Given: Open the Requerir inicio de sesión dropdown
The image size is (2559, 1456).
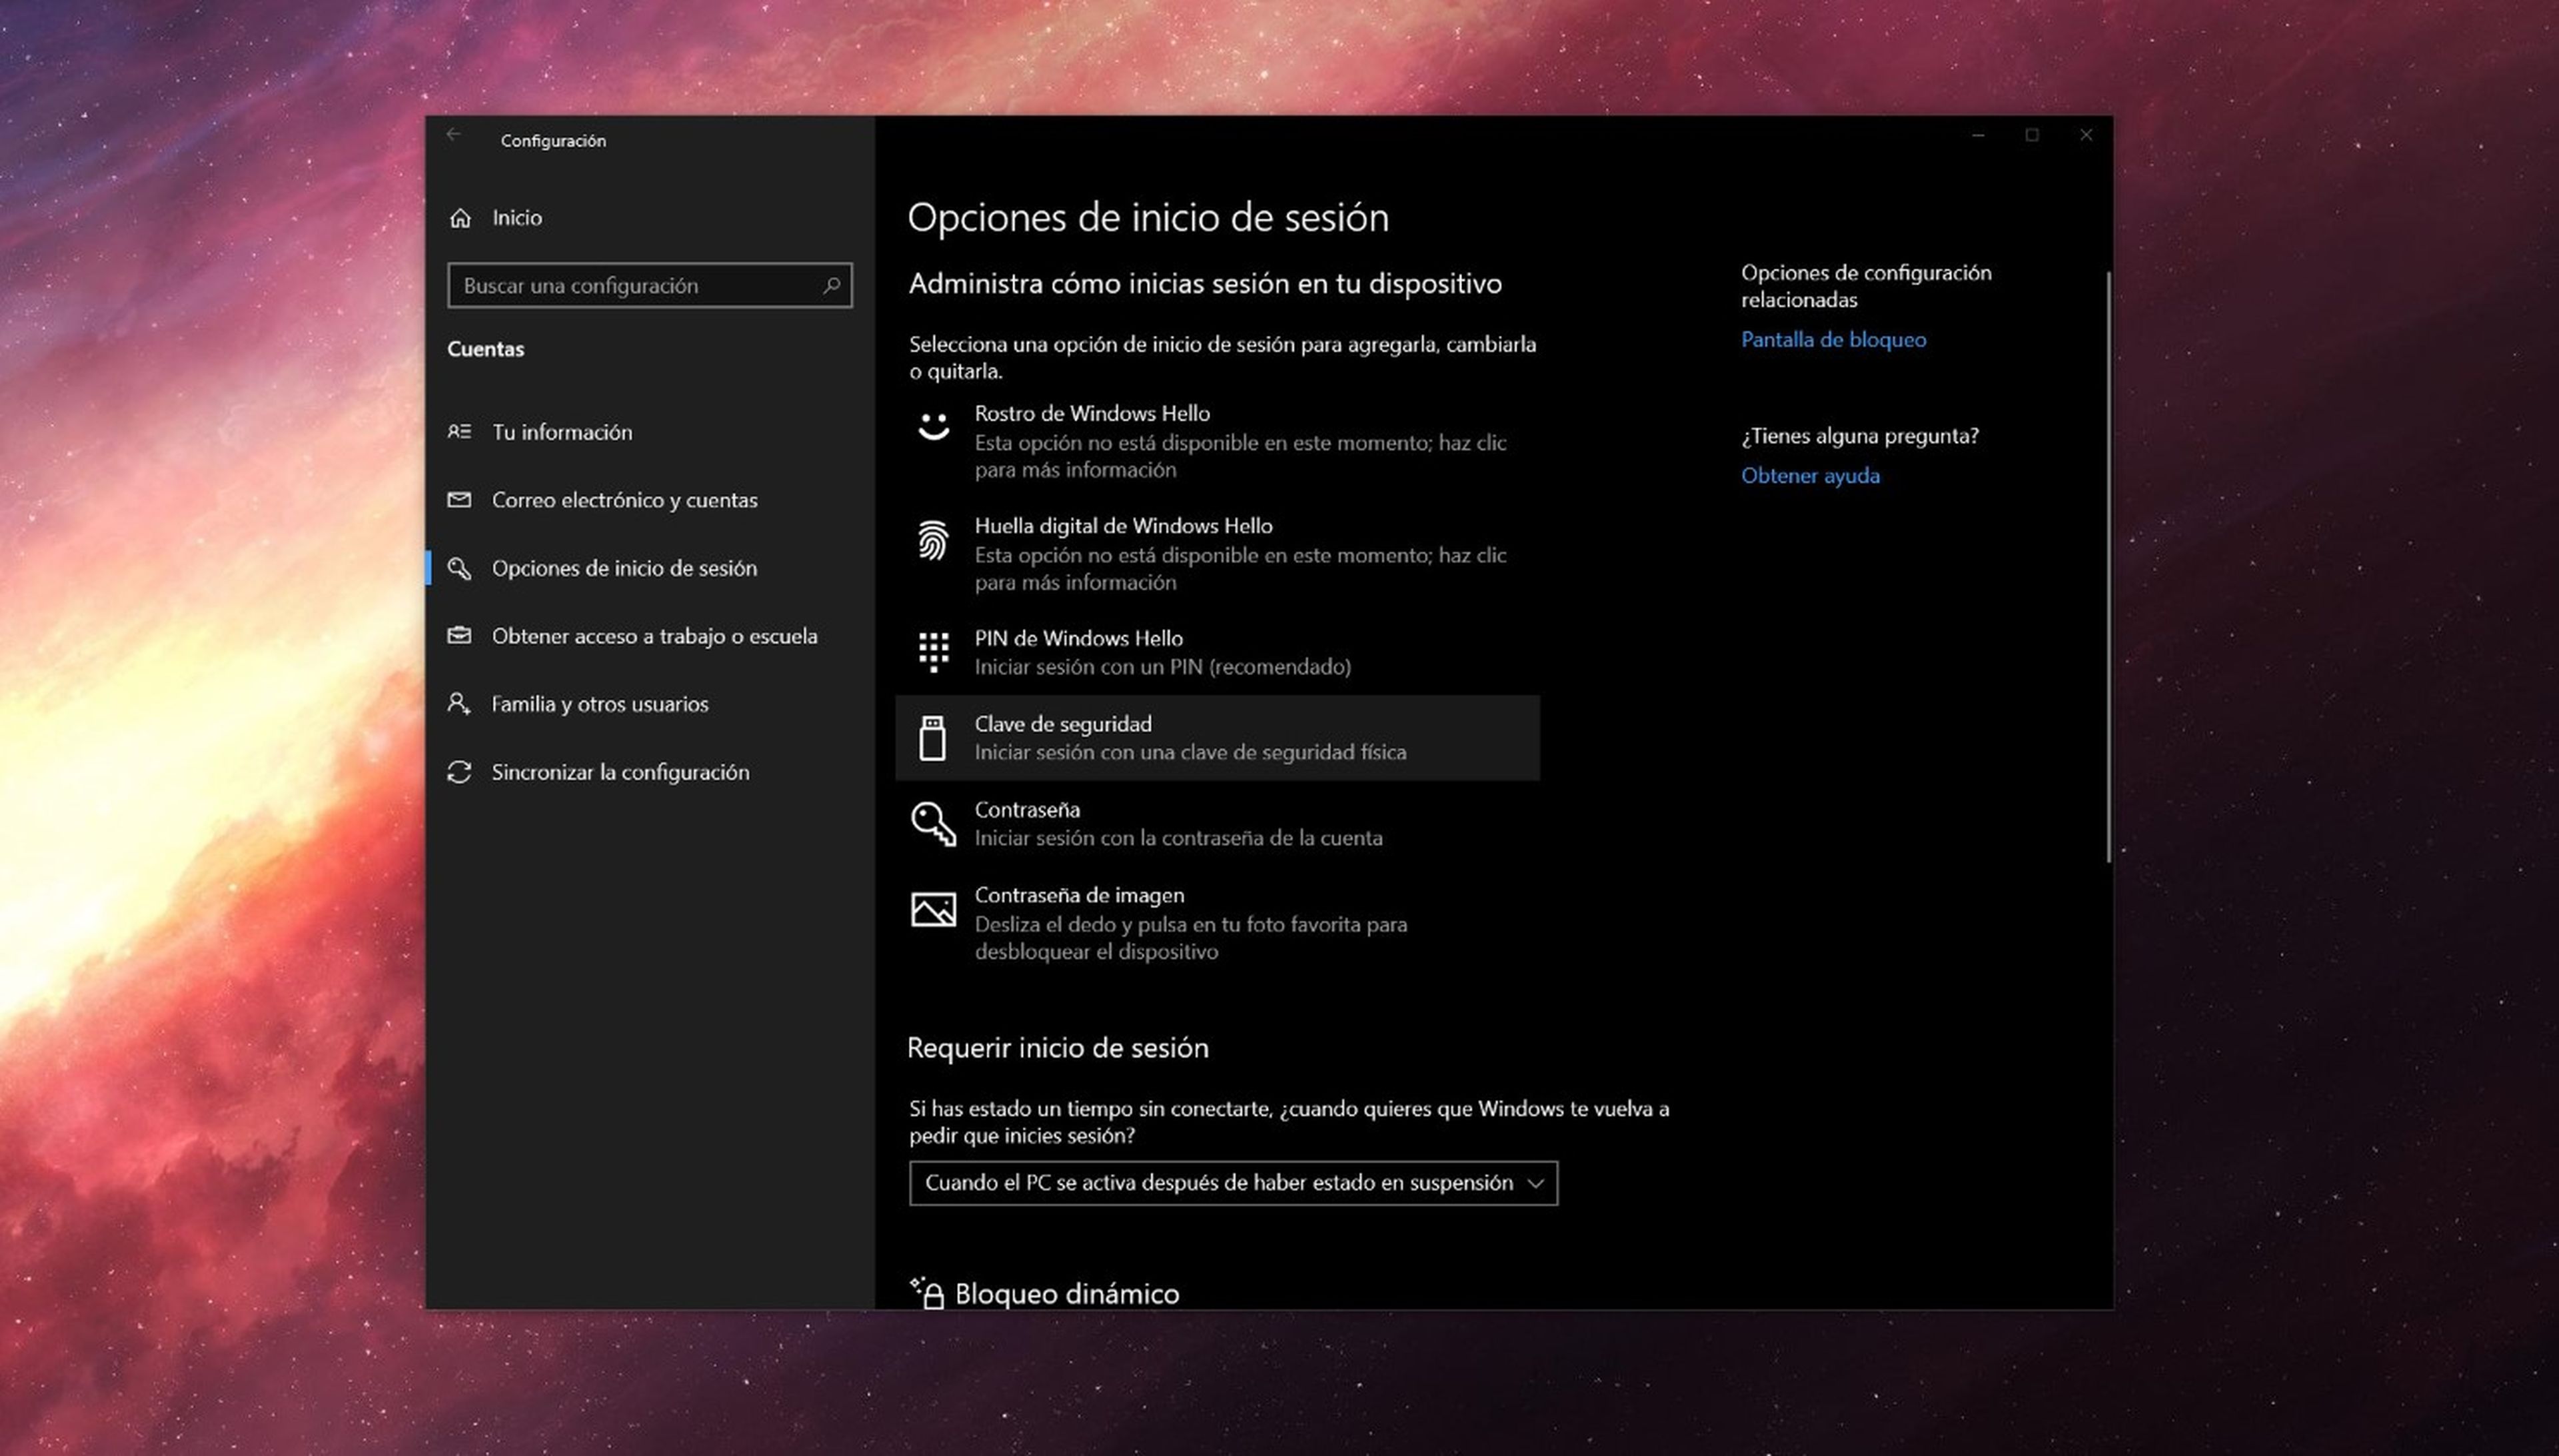Looking at the screenshot, I should 1233,1183.
